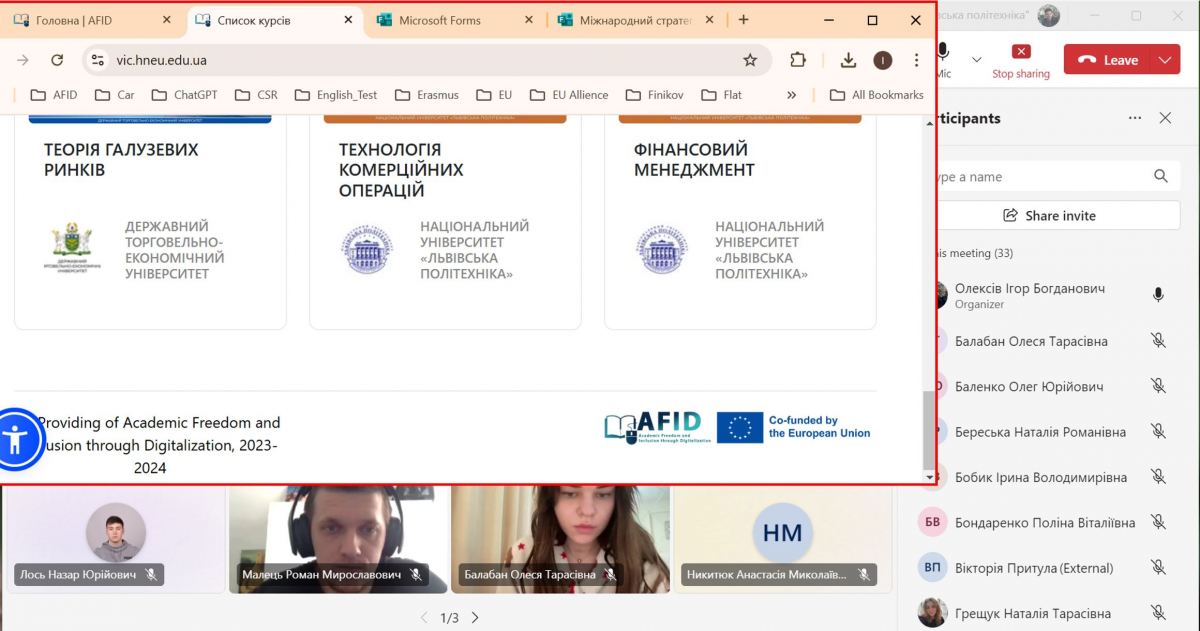Open the Downloads icon in the toolbar
Screen dimensions: 1200x631
(847, 60)
